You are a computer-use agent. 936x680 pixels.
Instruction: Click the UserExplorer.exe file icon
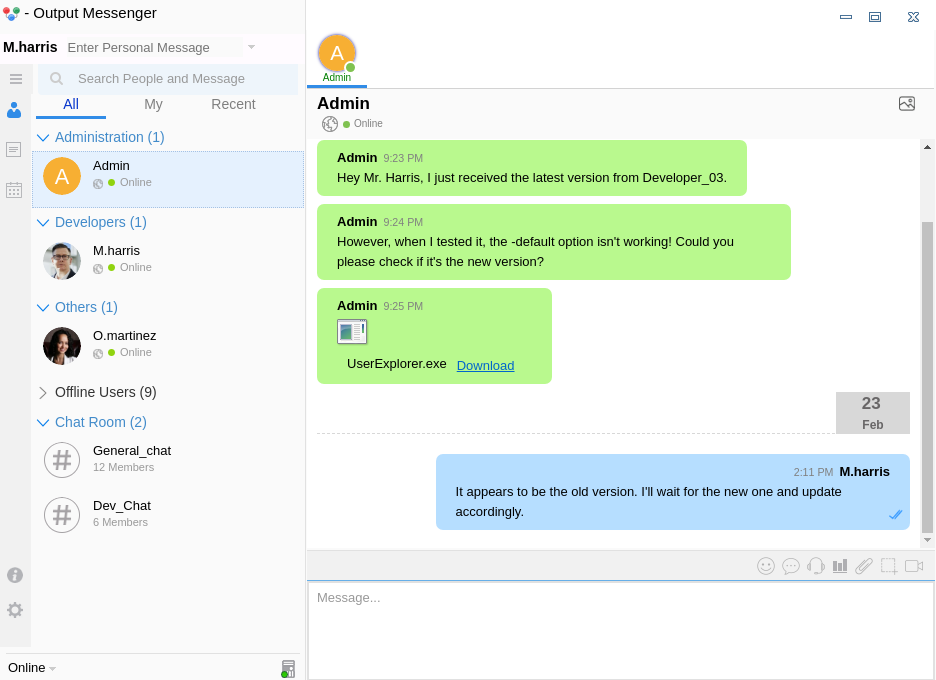352,331
